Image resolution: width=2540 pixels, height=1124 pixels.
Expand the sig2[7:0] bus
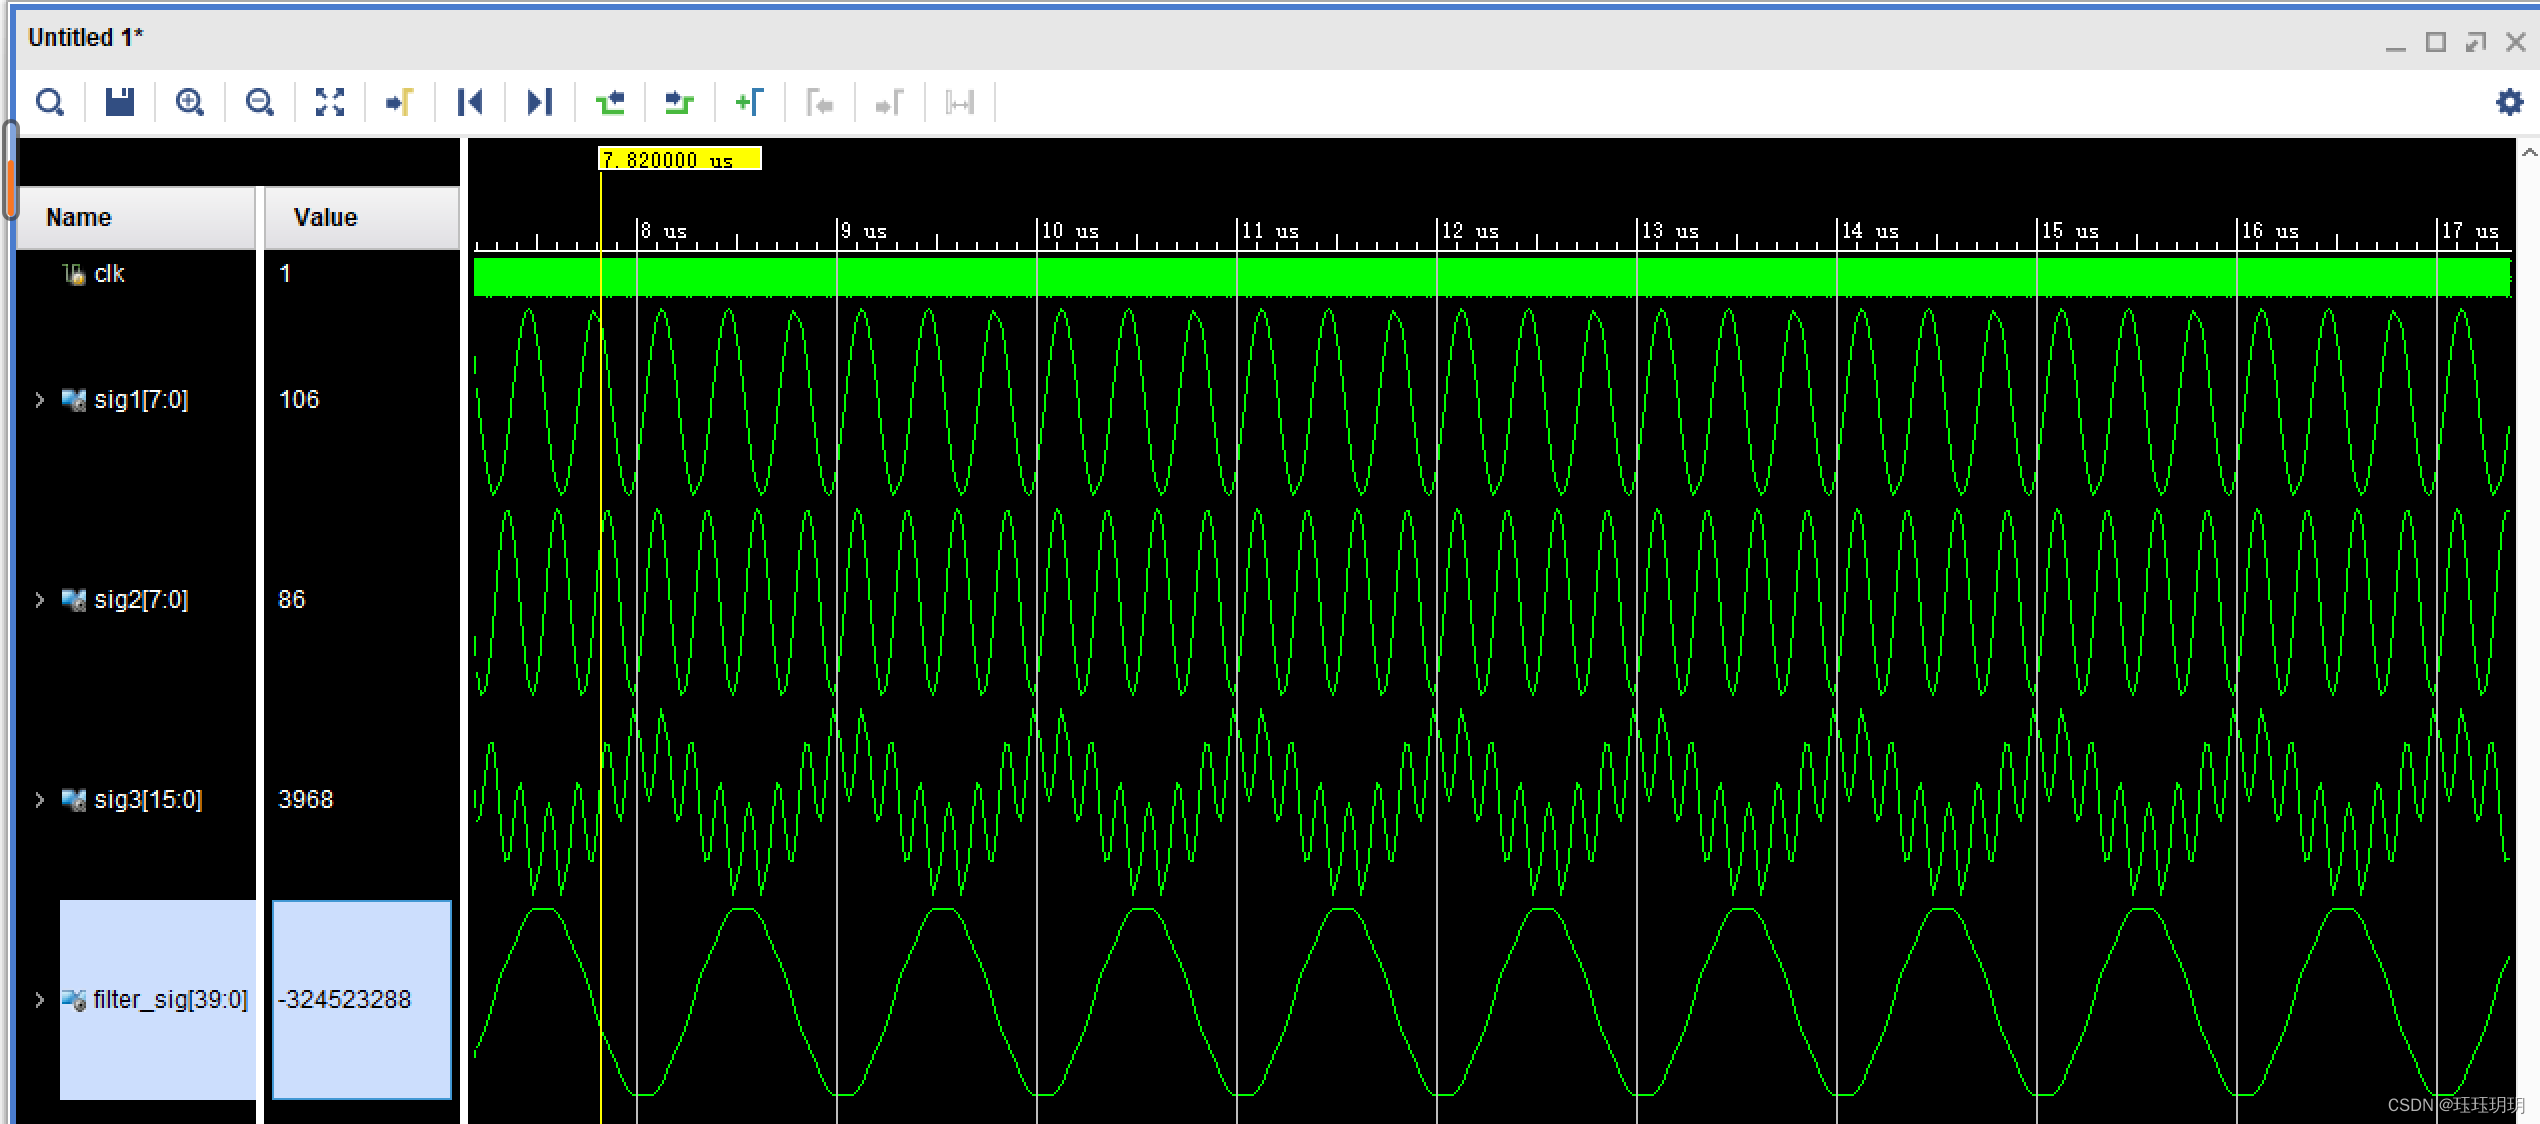click(x=39, y=600)
